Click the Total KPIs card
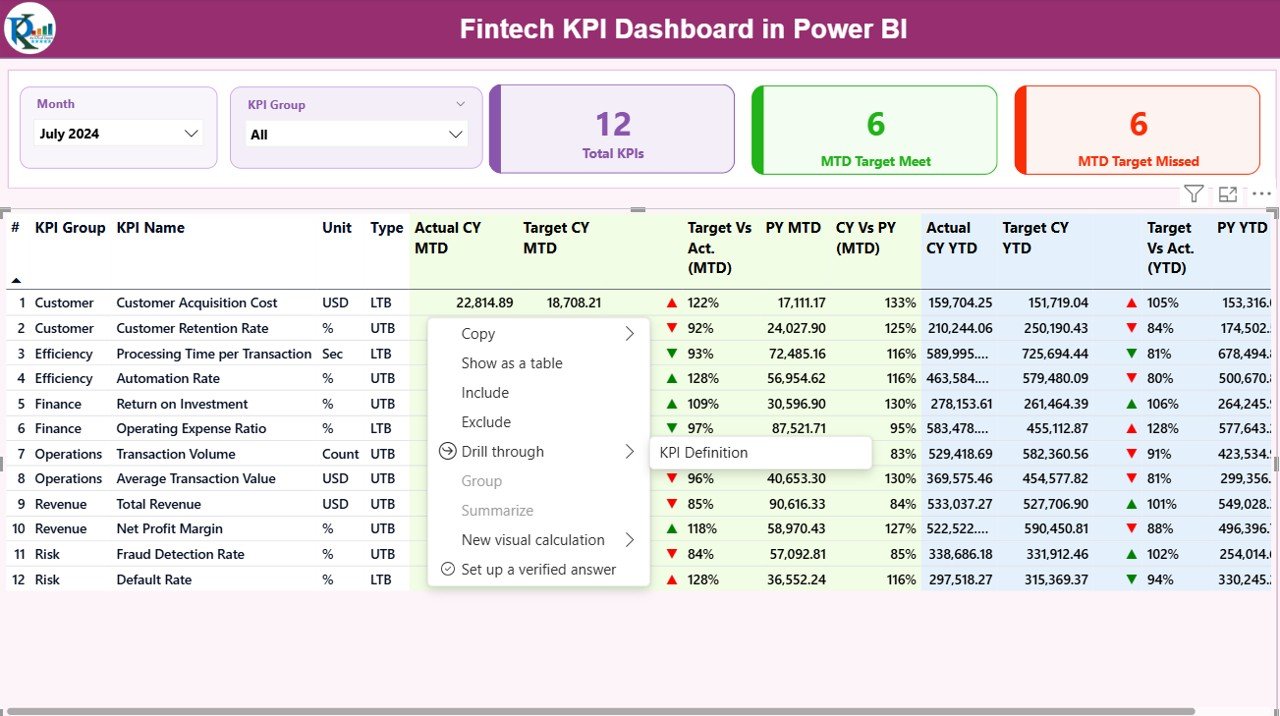1280x716 pixels. (612, 130)
